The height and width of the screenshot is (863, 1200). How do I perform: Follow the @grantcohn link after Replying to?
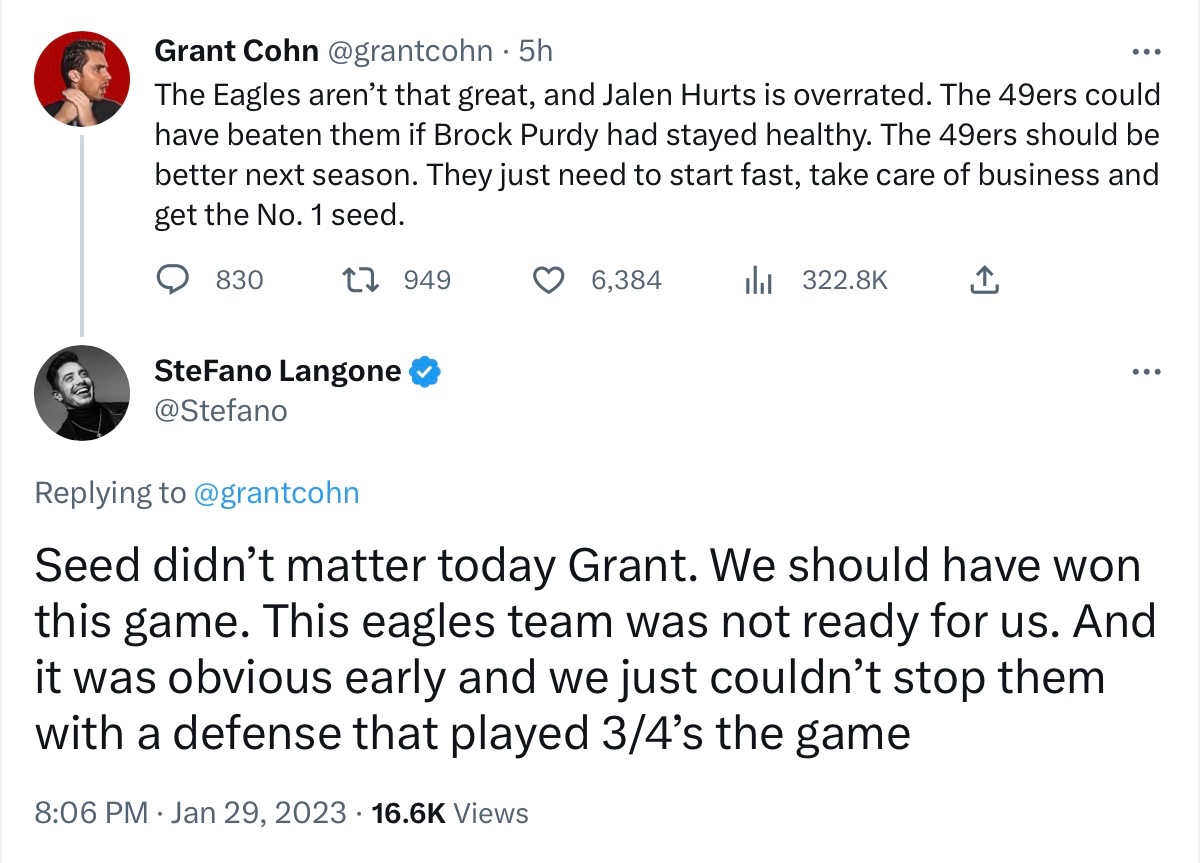[275, 492]
